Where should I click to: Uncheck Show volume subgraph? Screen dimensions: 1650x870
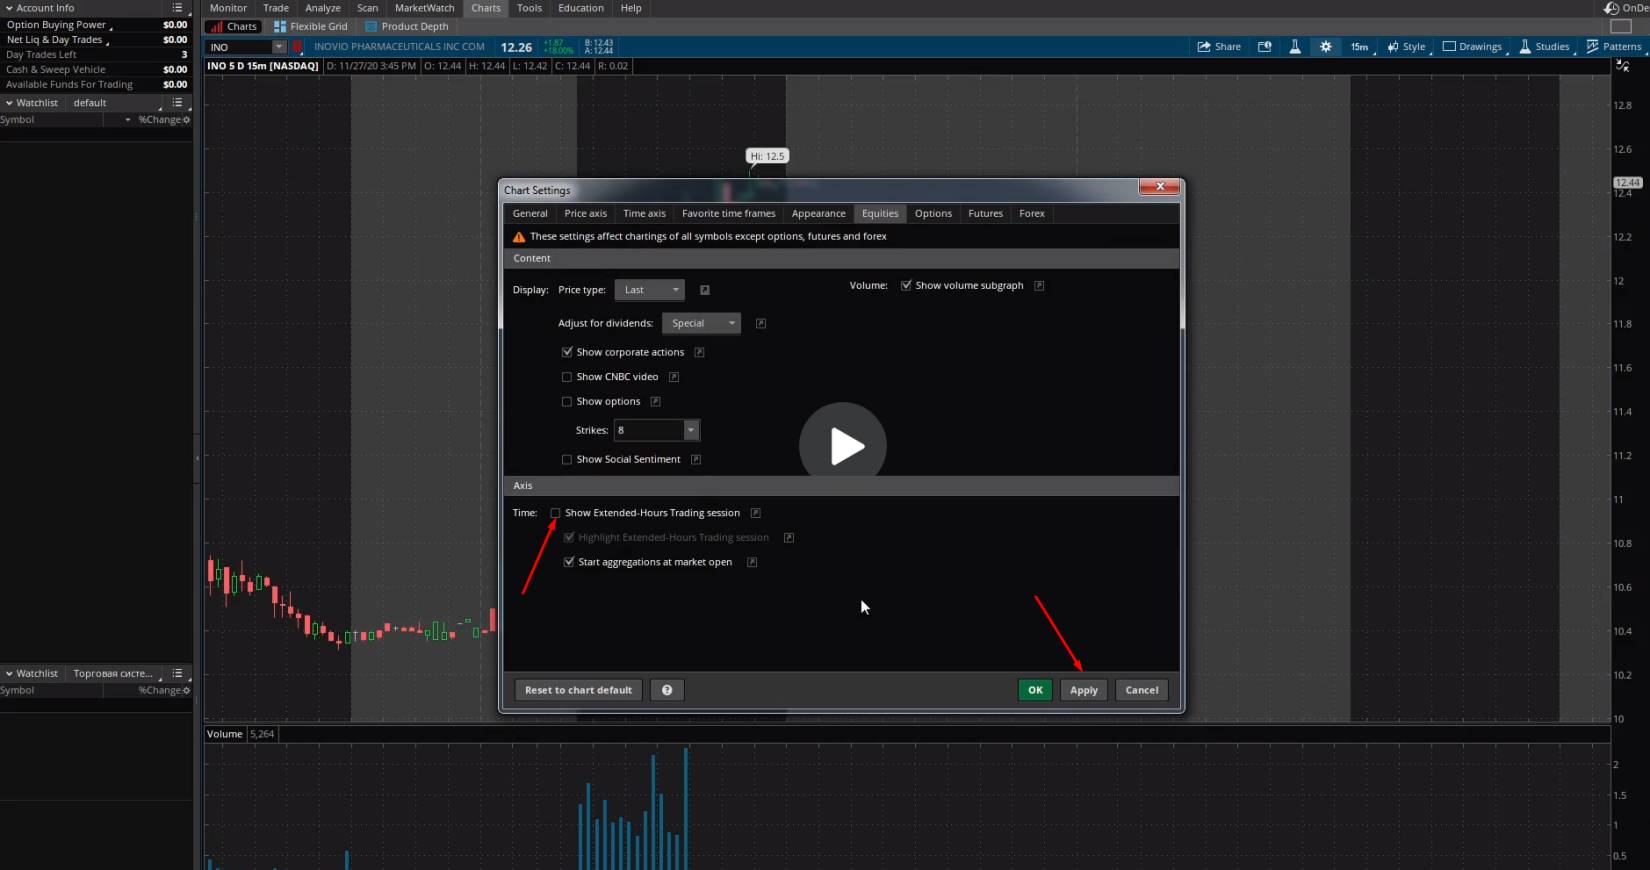tap(906, 286)
